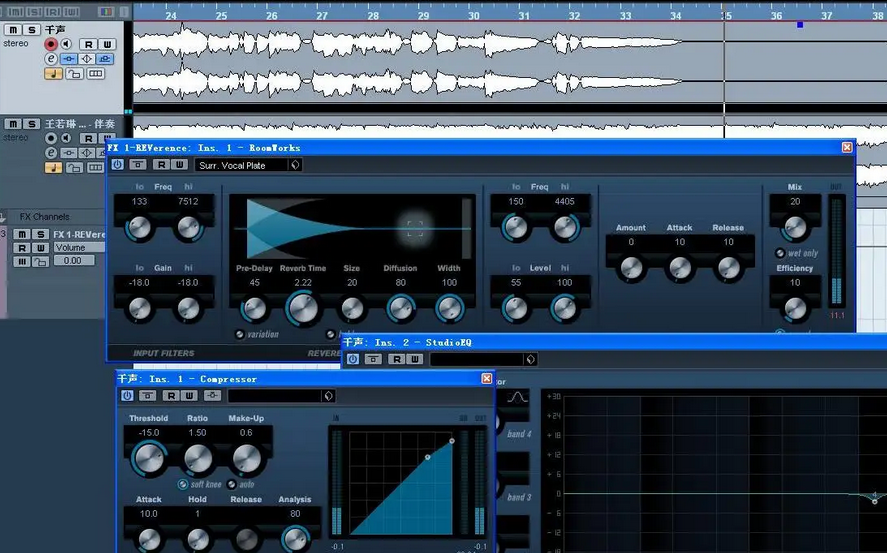
Task: Open RoomWorks preset management diamond icon
Action: click(x=295, y=165)
